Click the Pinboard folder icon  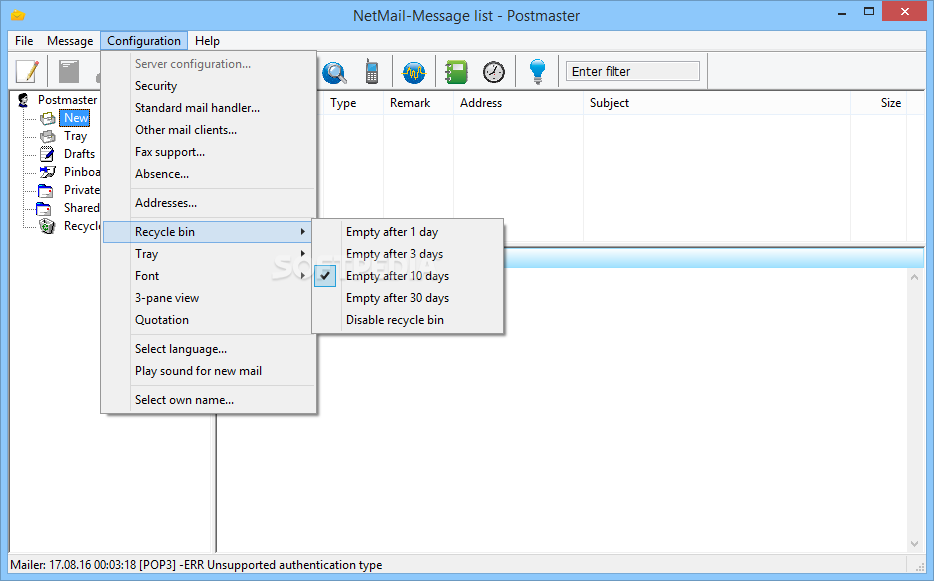47,172
